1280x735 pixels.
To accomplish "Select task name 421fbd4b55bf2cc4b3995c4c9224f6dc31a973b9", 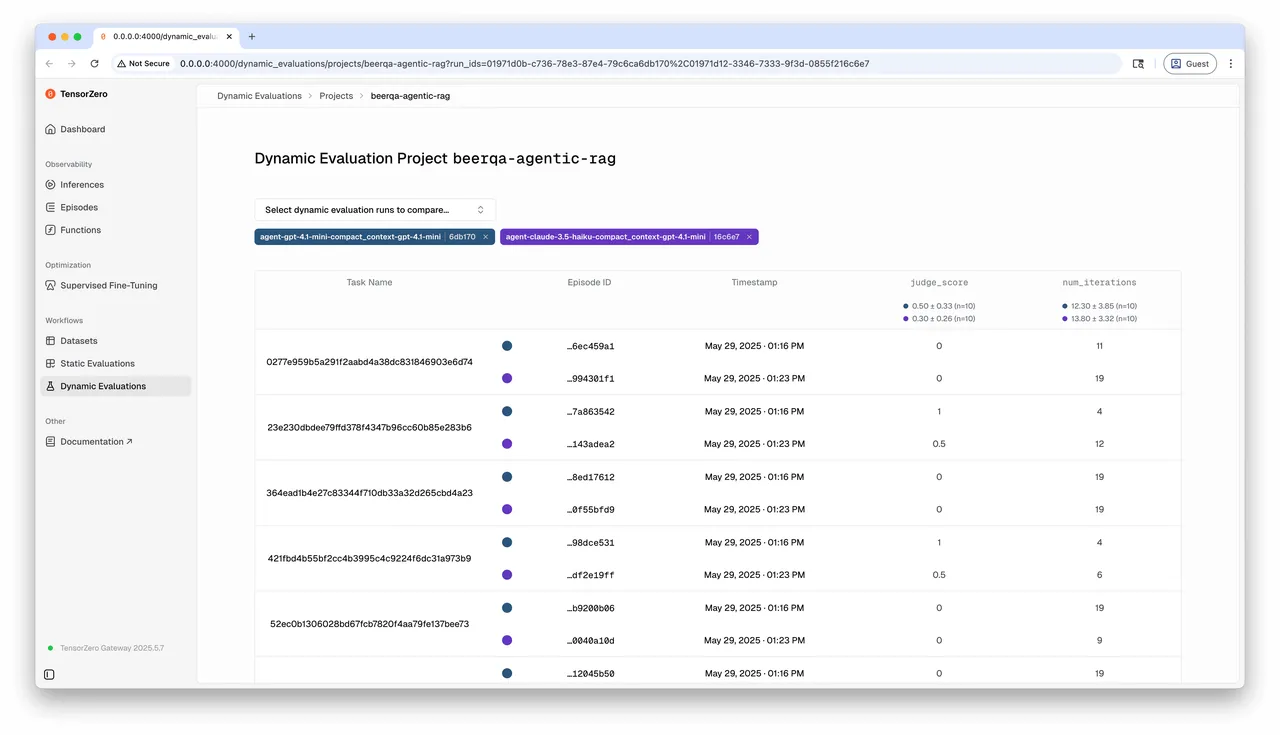I will (x=369, y=559).
